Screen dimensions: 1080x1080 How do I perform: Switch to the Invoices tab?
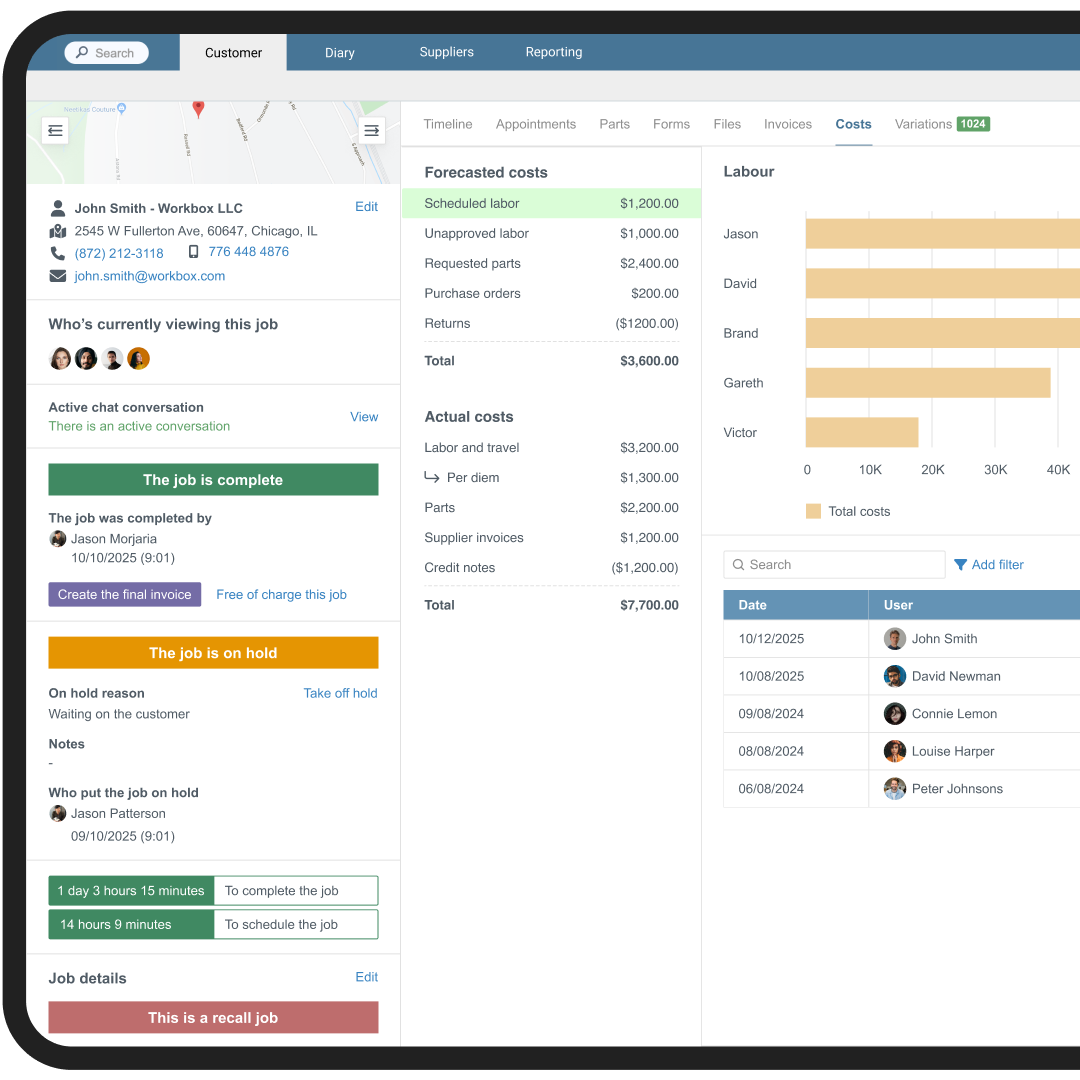pos(788,124)
